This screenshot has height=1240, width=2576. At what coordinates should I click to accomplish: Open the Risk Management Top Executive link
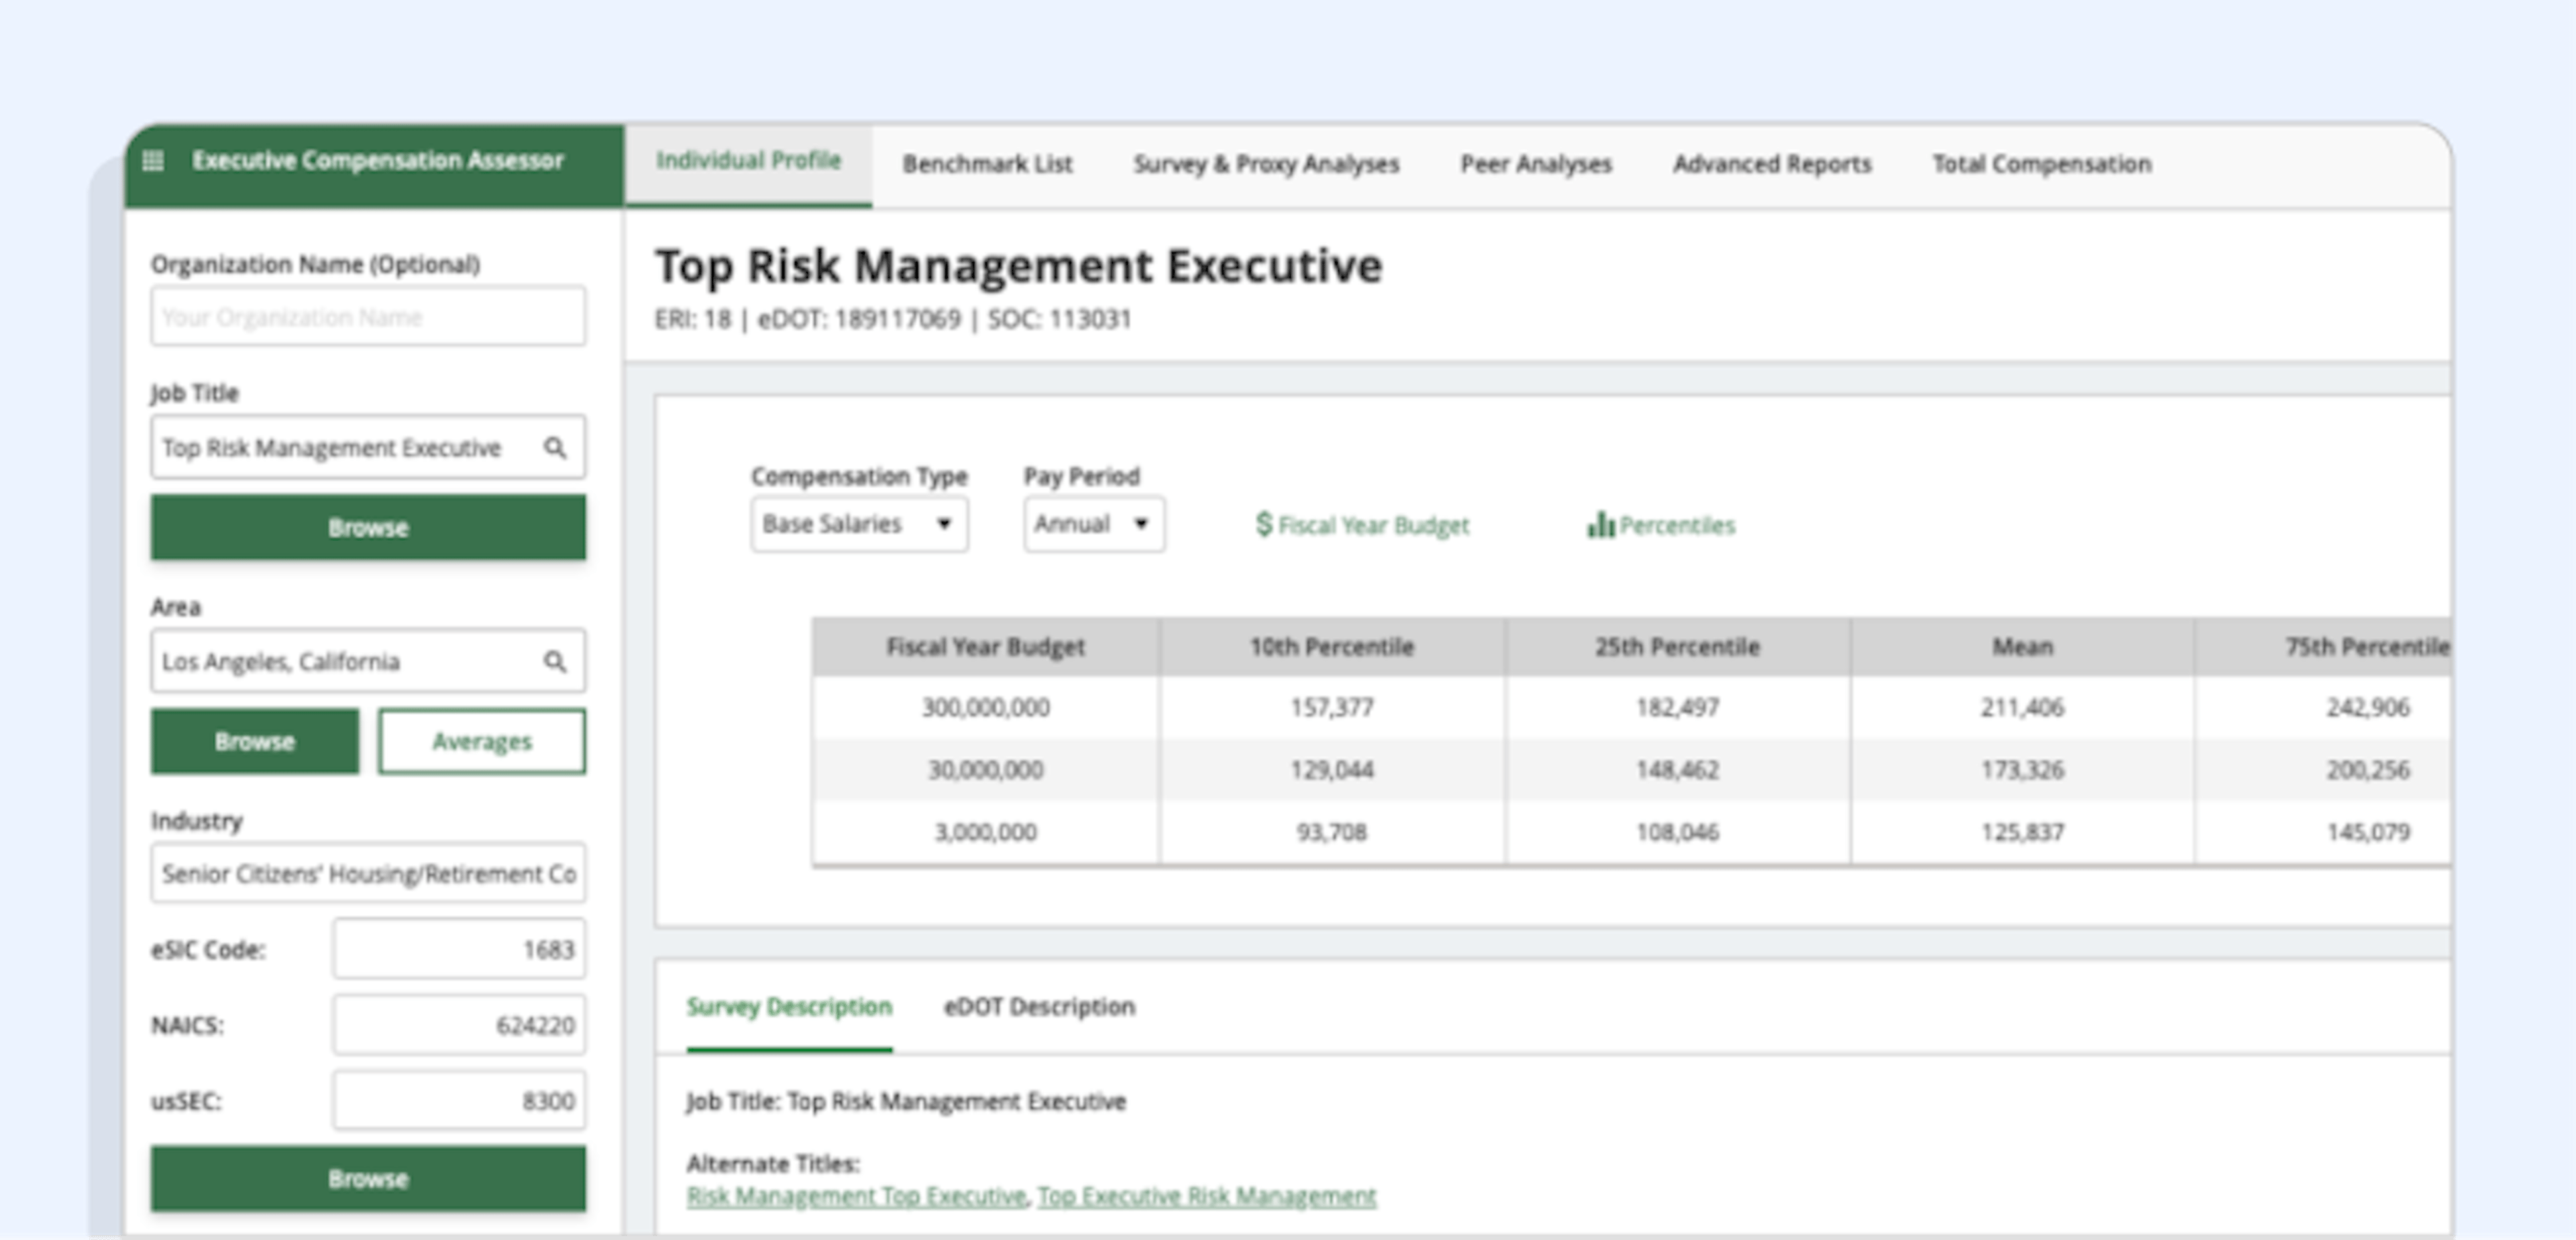pyautogui.click(x=856, y=1196)
